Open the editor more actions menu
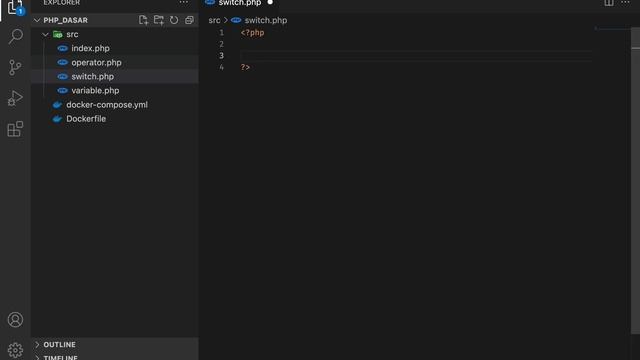This screenshot has width=640, height=360. pos(625,2)
